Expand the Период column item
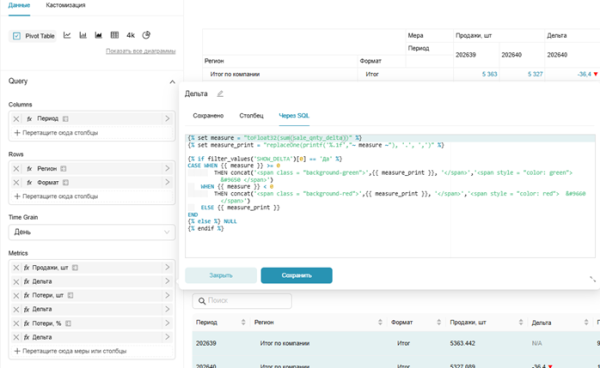The height and width of the screenshot is (368, 600). coord(167,119)
